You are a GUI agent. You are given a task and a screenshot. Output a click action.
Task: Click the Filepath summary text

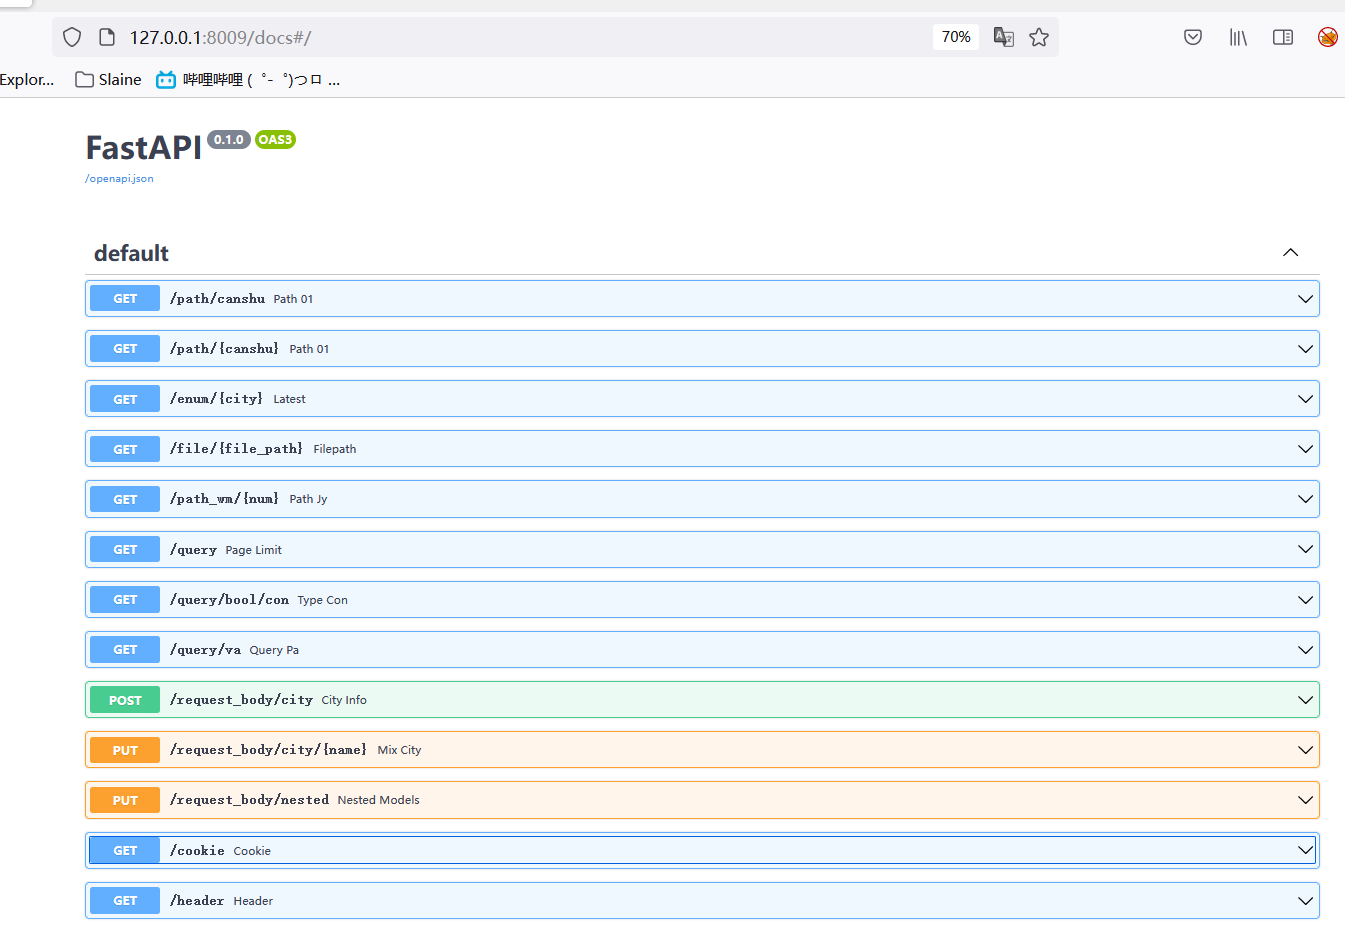334,449
